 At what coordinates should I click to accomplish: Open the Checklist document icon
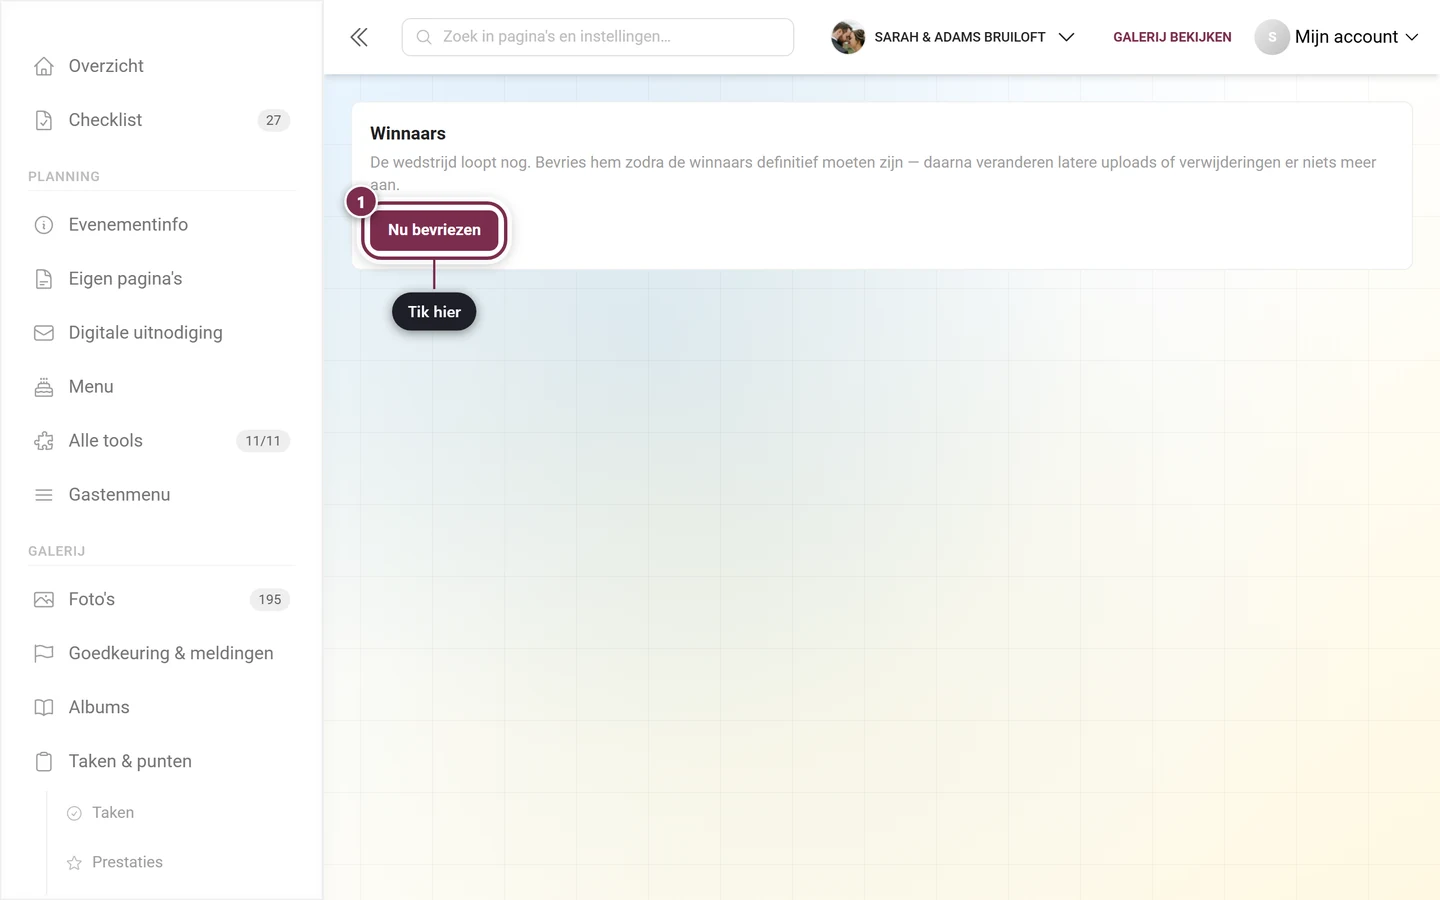(x=44, y=120)
